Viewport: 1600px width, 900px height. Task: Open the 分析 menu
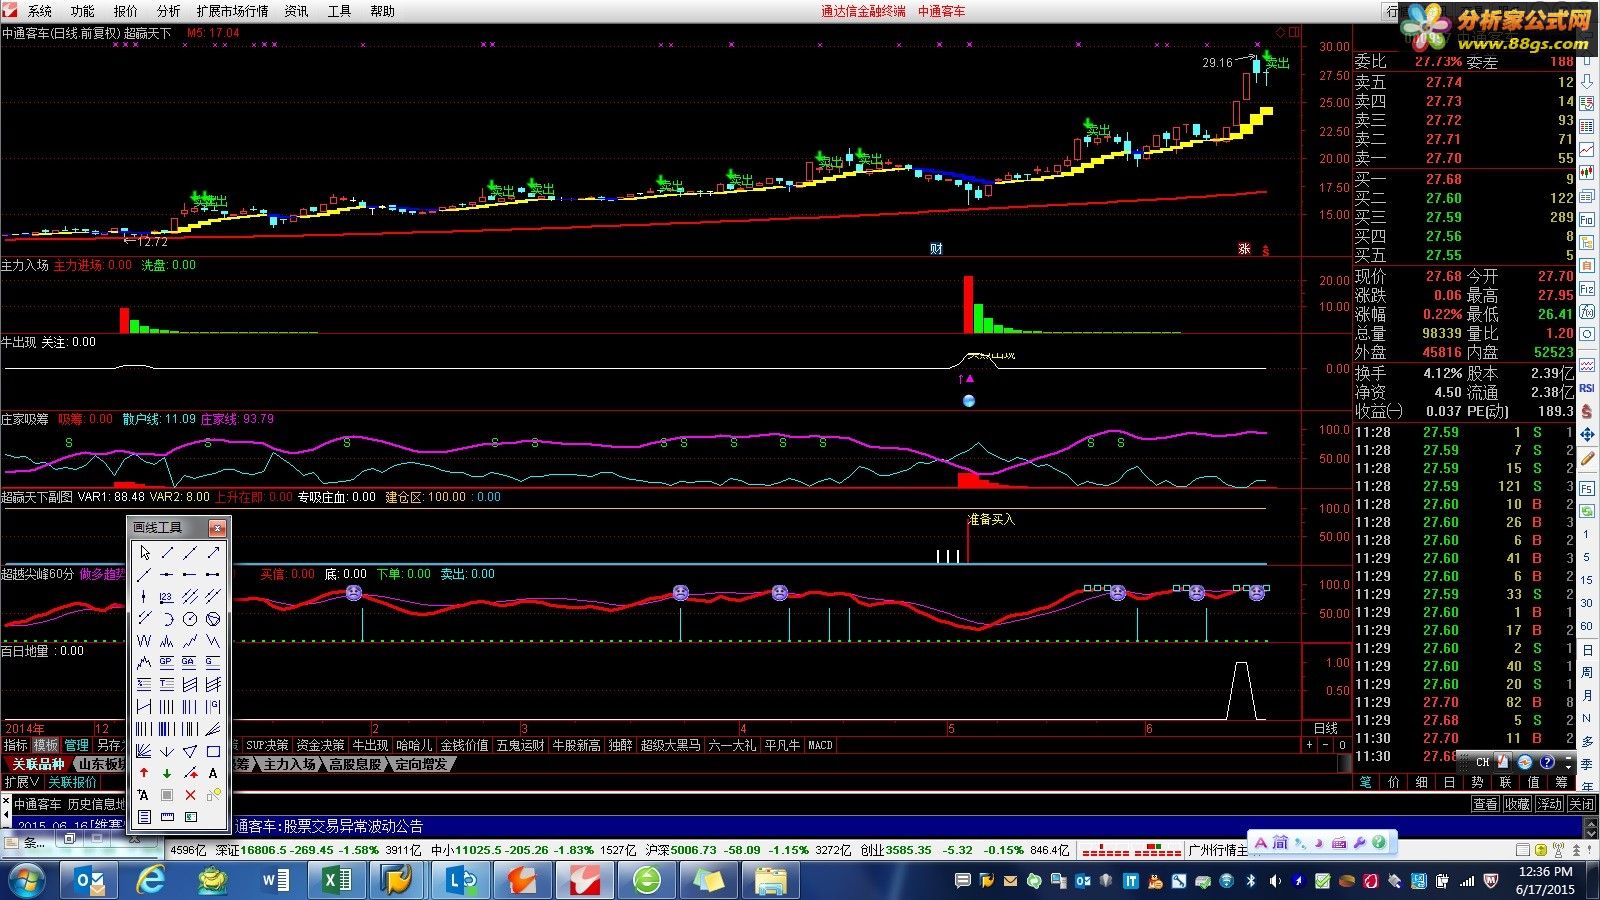169,11
